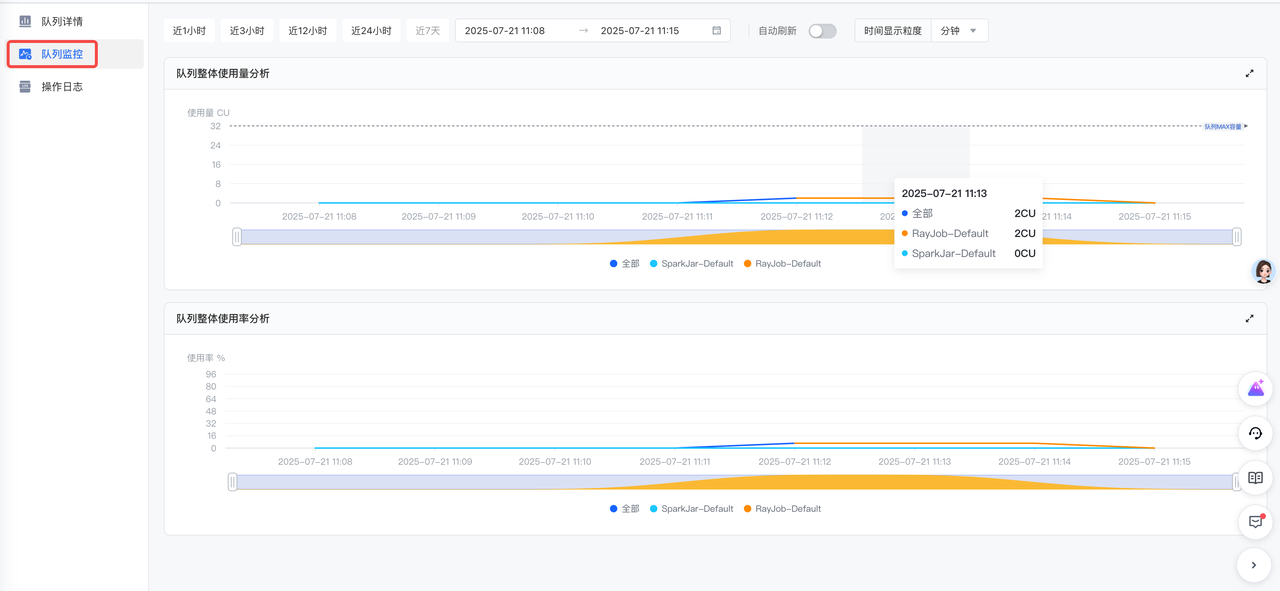This screenshot has width=1280, height=591.
Task: Collapse the floating toolbar with the chevron arrow
Action: tap(1254, 566)
